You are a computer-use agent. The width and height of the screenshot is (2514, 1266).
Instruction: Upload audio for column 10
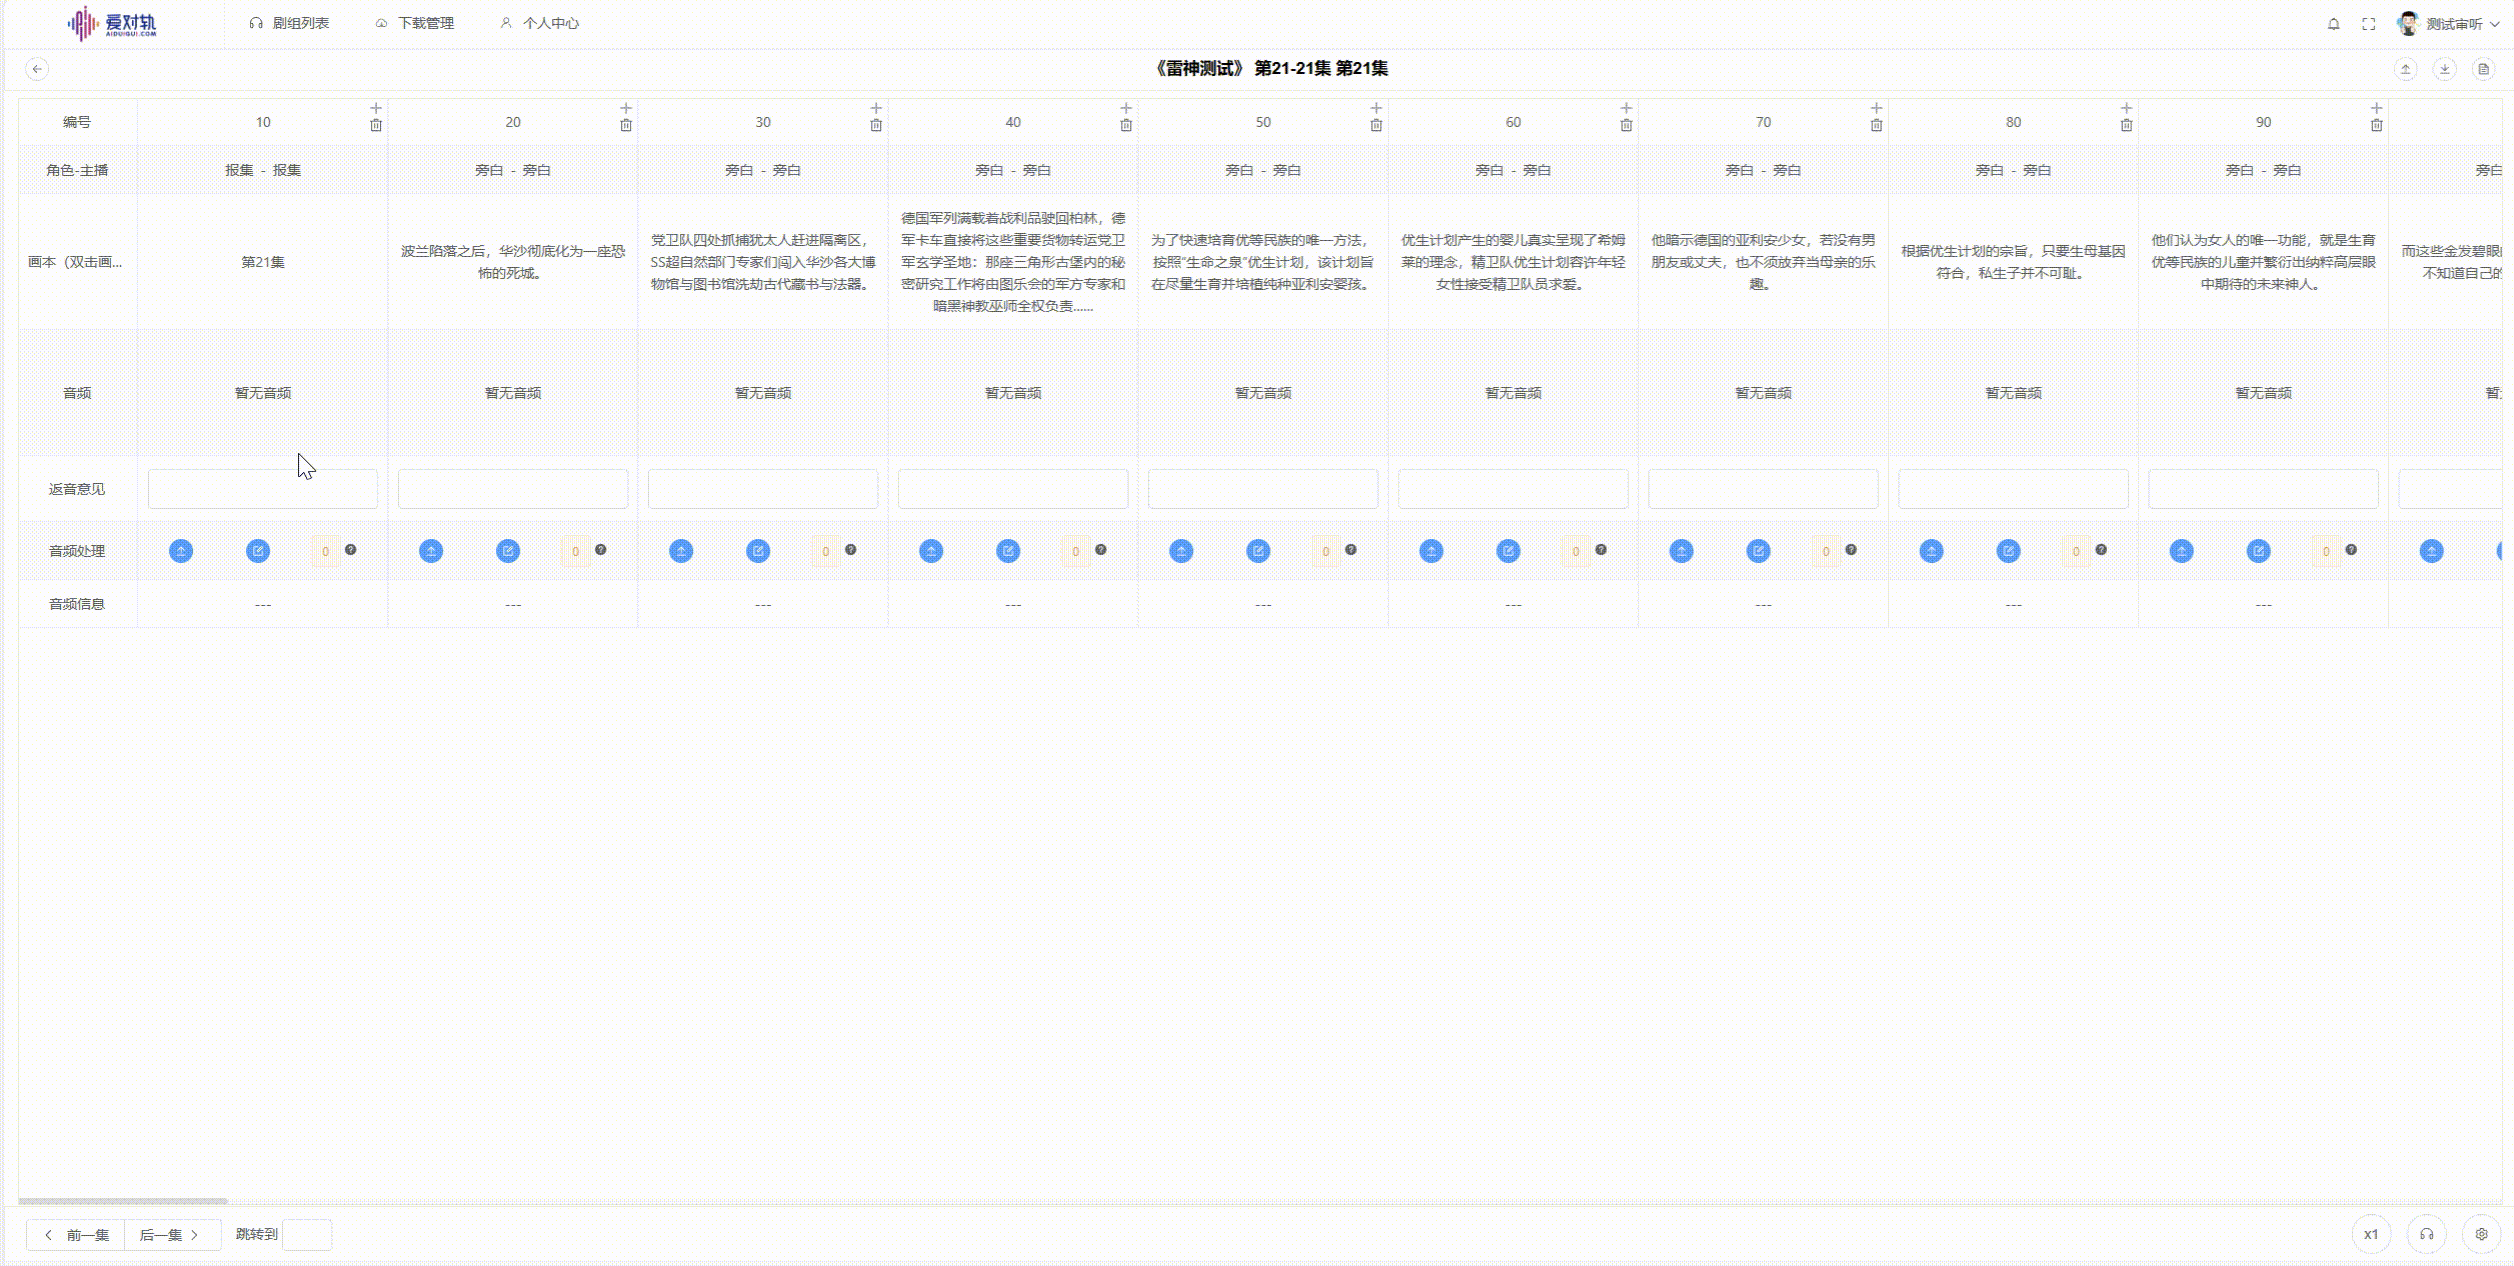coord(181,551)
